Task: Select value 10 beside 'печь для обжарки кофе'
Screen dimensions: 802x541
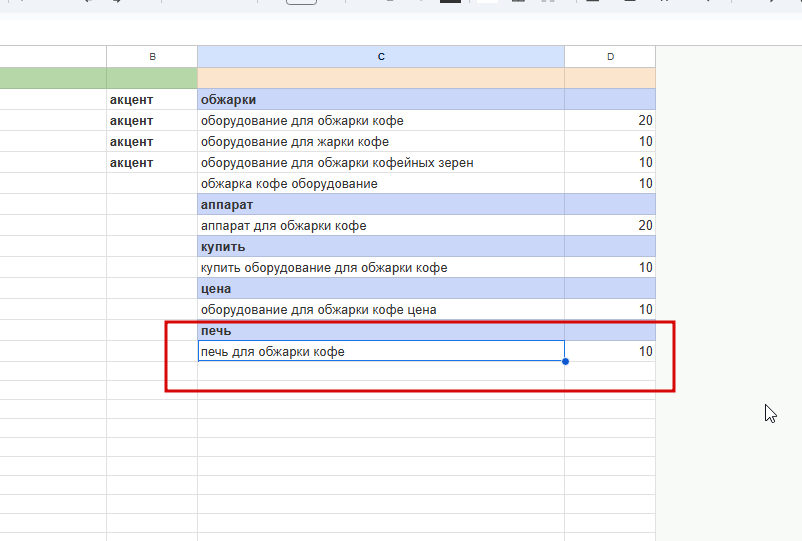Action: pyautogui.click(x=610, y=351)
